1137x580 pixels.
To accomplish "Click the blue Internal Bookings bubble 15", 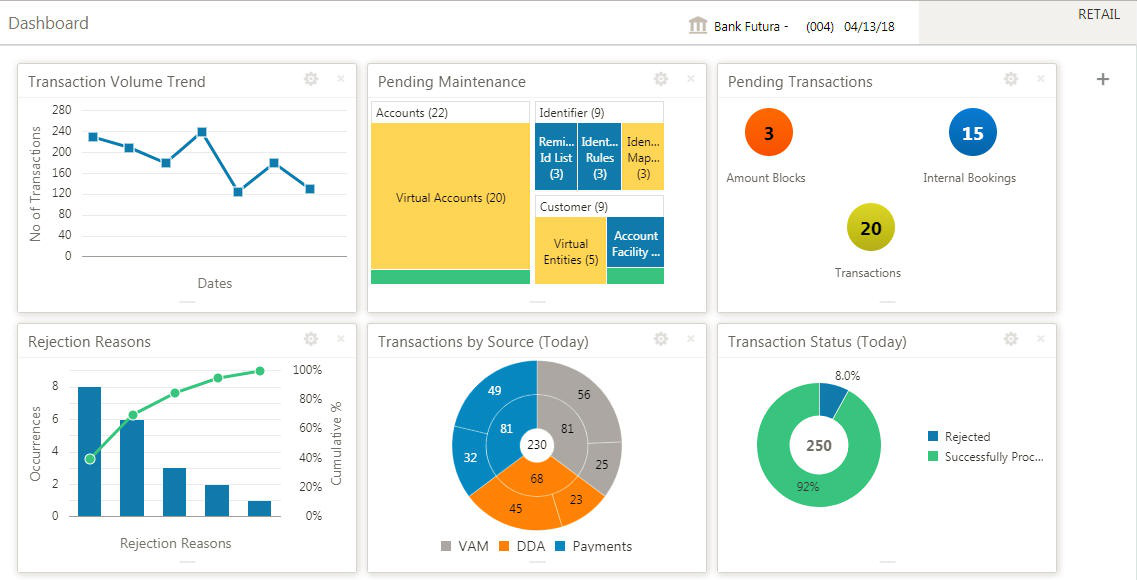I will [972, 132].
